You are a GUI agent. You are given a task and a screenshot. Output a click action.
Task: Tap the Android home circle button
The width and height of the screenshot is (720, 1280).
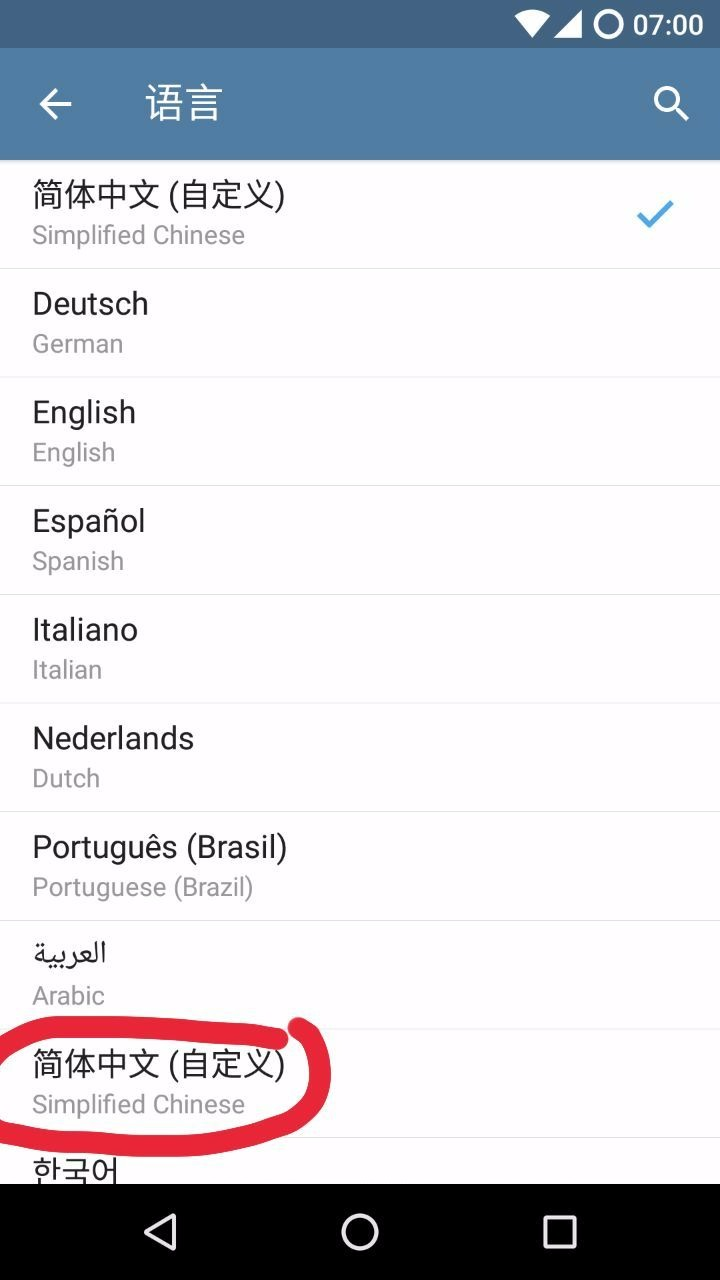click(x=360, y=1232)
